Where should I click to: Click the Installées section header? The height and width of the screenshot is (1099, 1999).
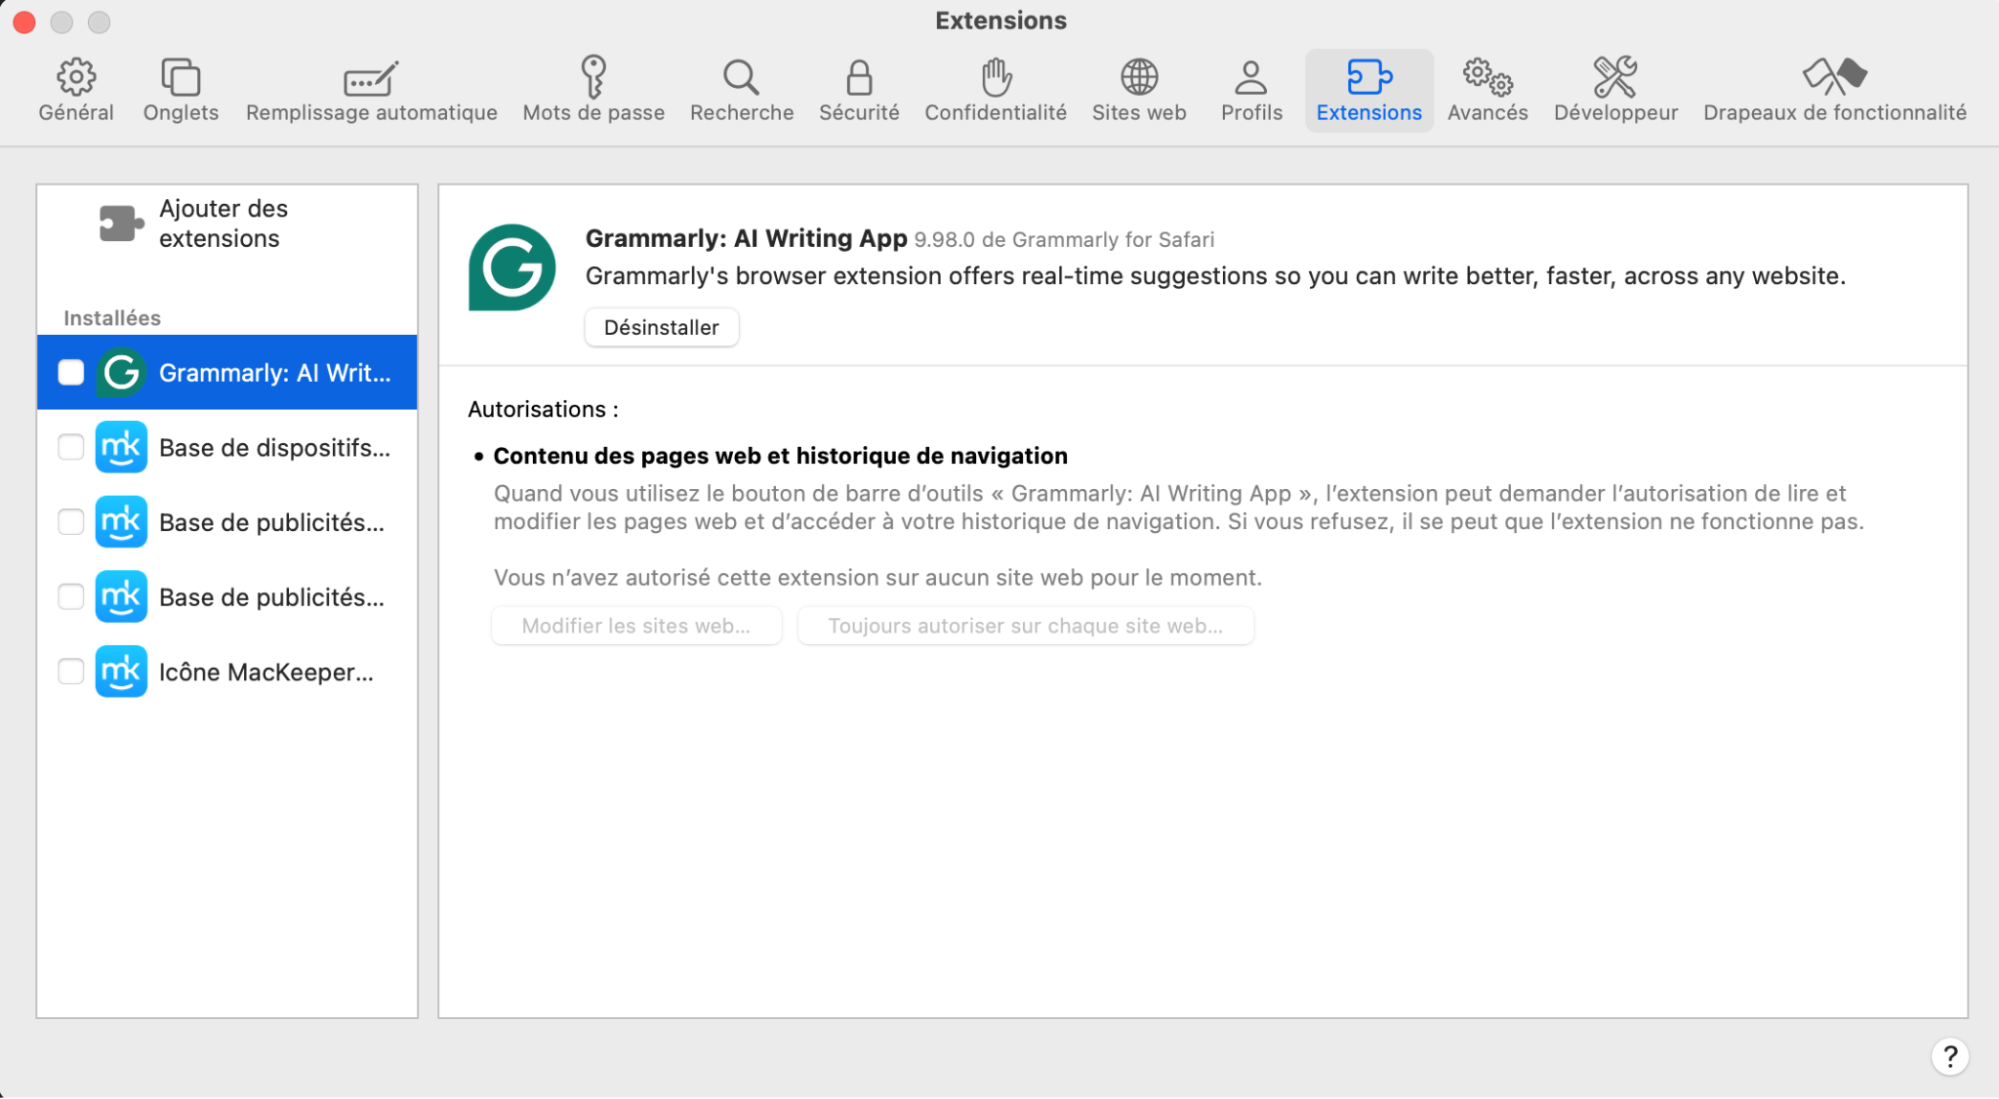[112, 317]
